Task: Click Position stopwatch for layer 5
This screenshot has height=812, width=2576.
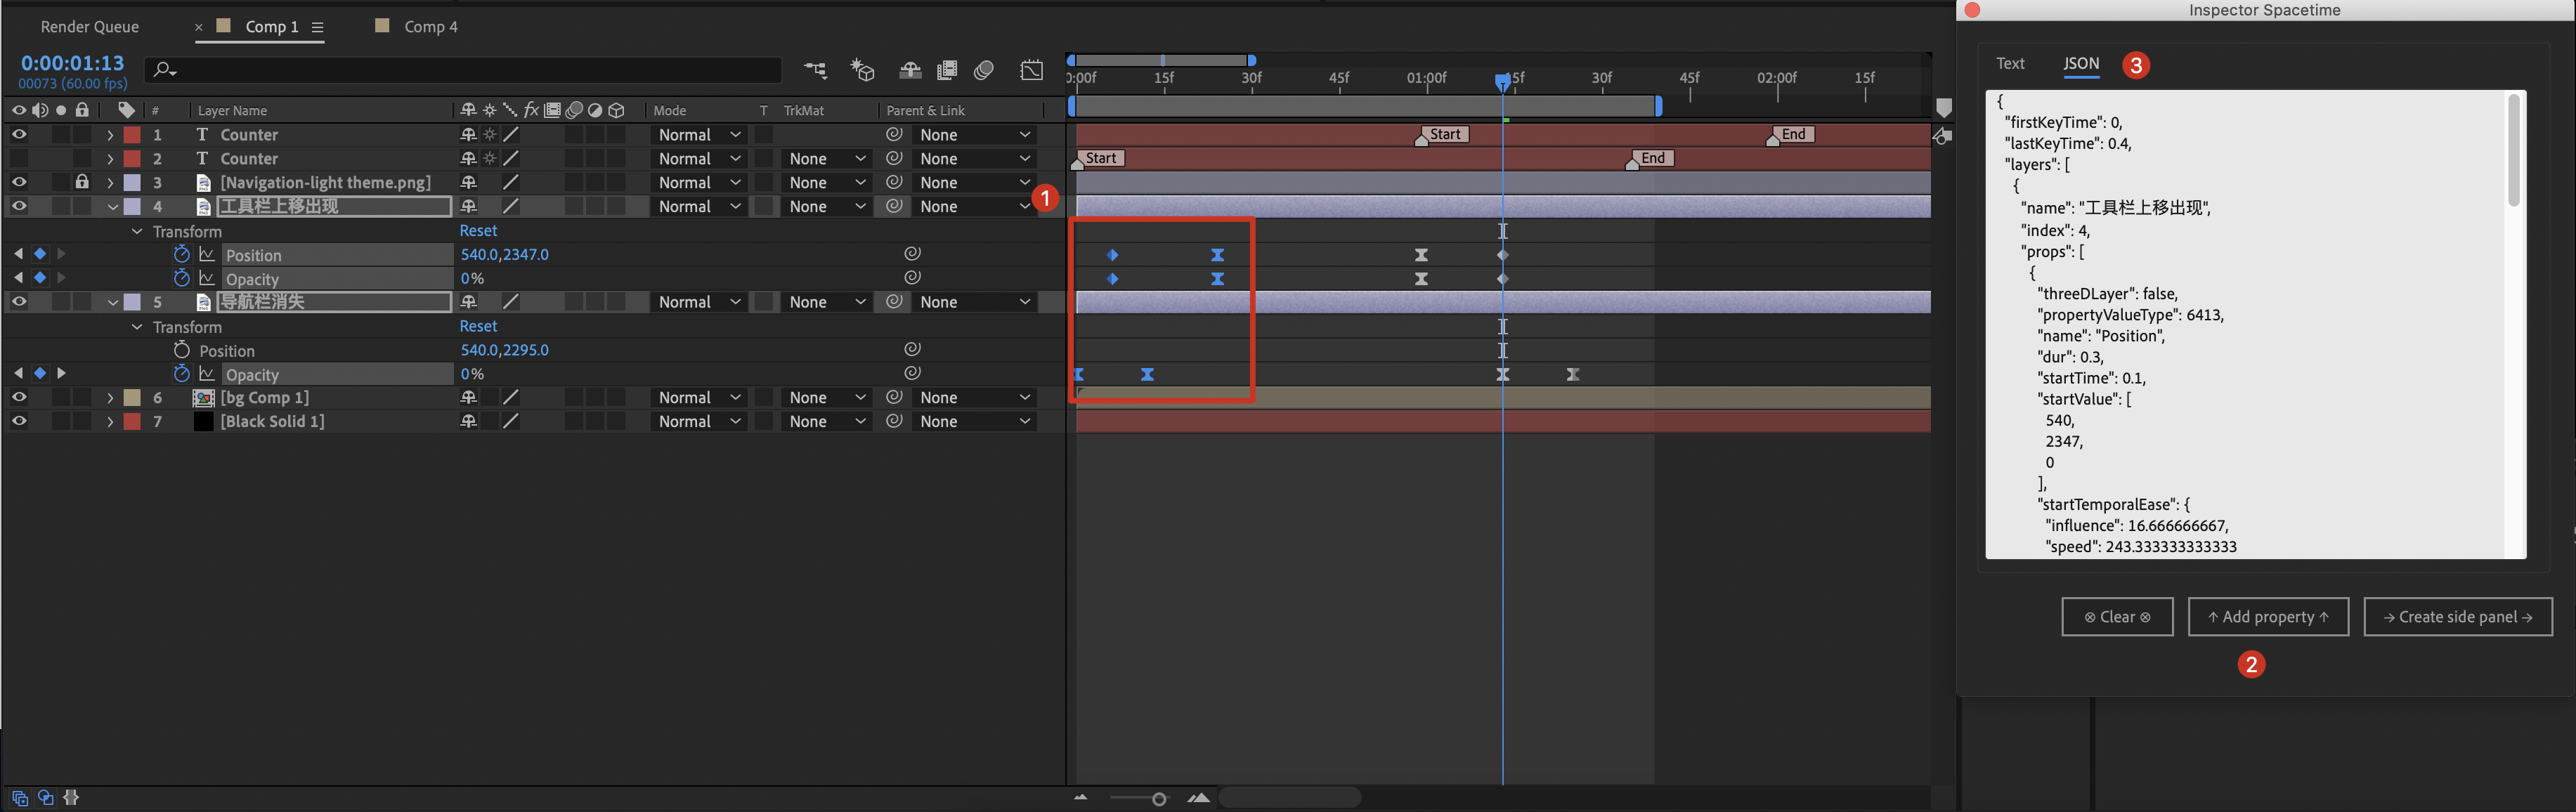Action: [181, 350]
